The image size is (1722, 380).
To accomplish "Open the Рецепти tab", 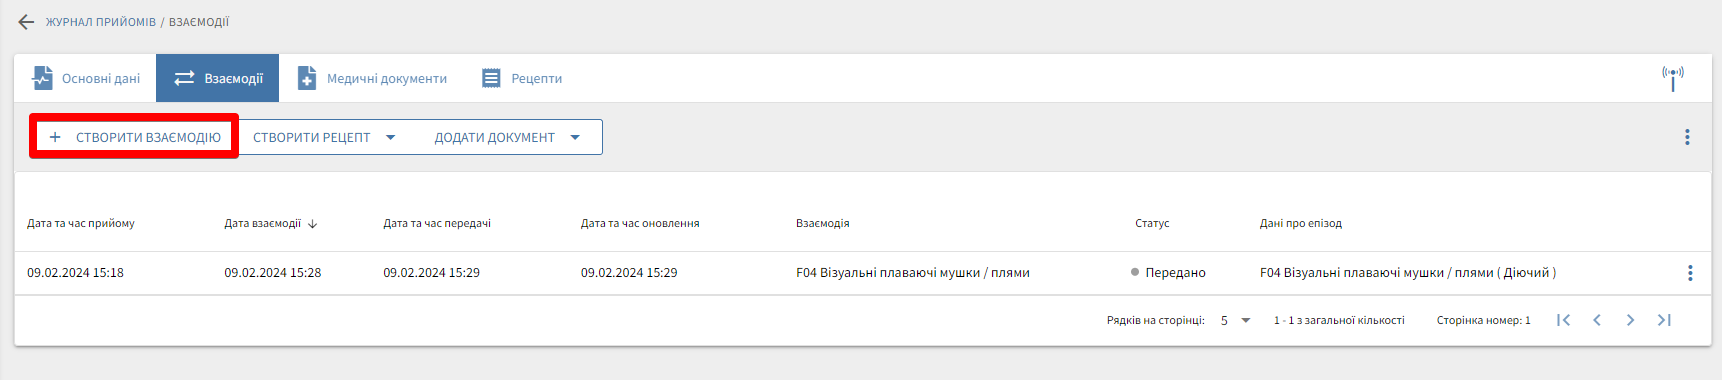I will [x=521, y=78].
